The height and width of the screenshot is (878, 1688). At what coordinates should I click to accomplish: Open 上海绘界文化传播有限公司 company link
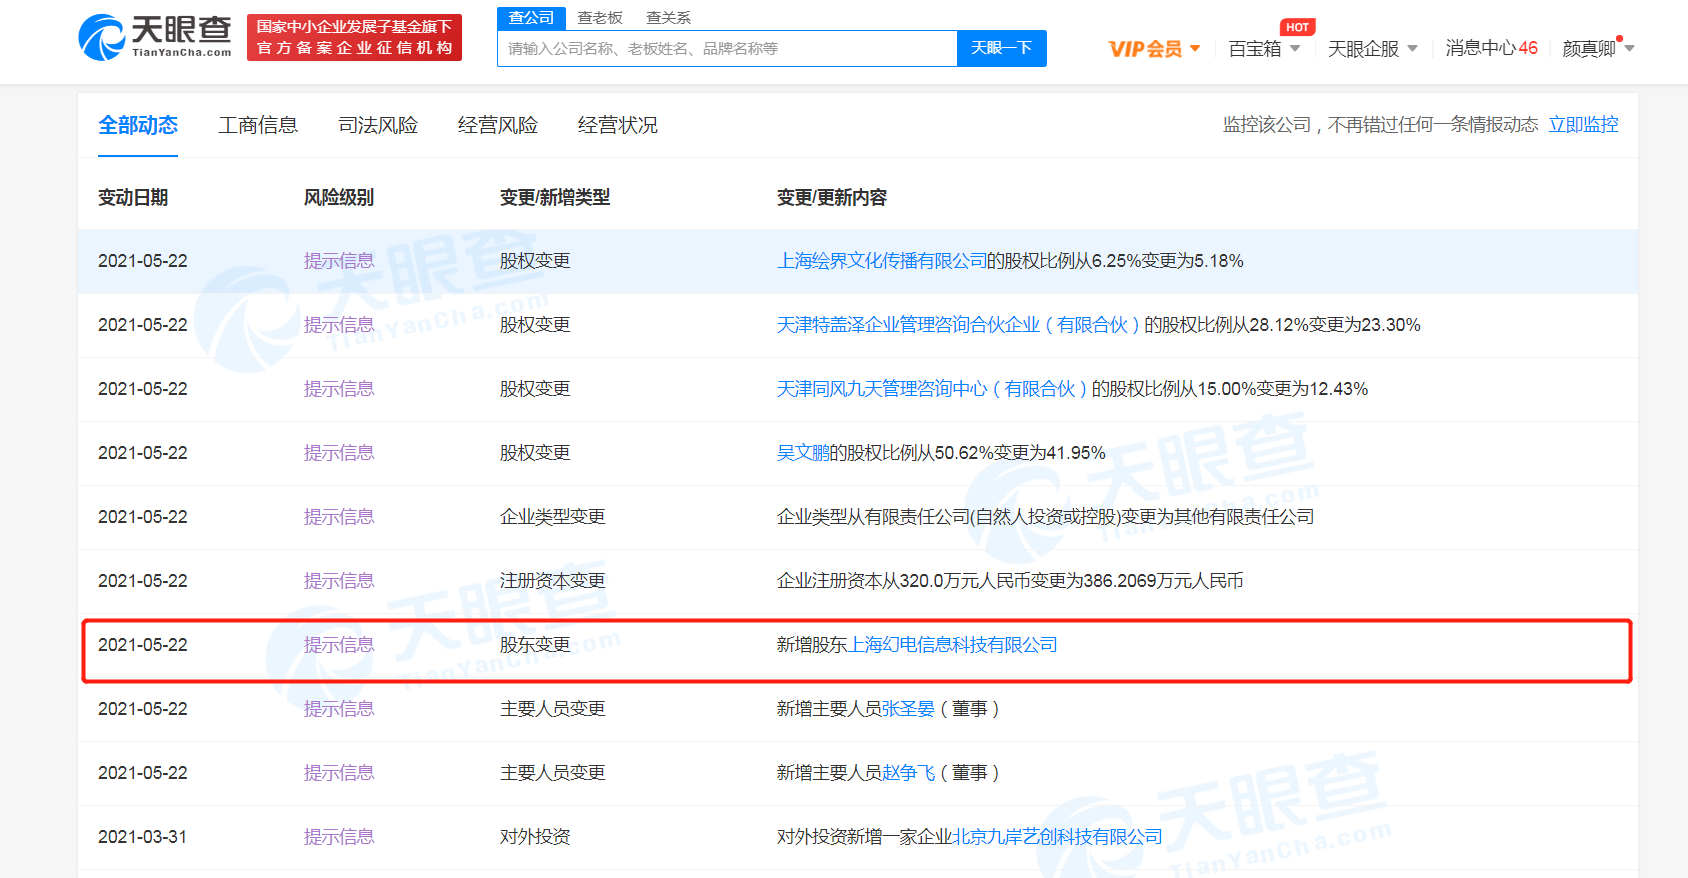point(881,261)
